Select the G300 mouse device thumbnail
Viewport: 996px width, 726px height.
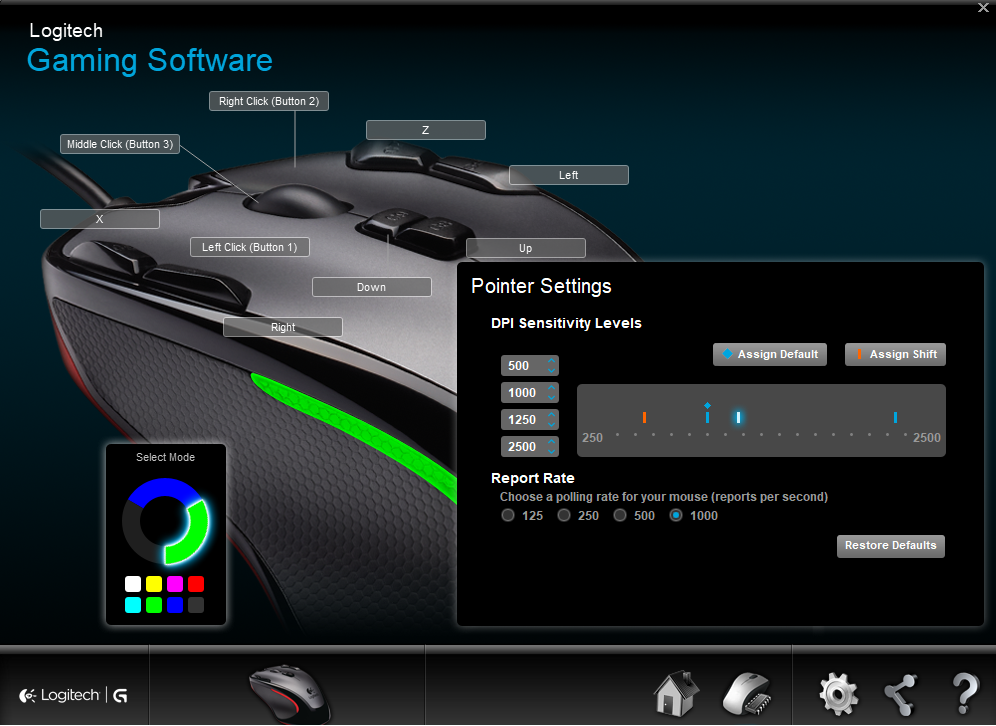click(290, 694)
